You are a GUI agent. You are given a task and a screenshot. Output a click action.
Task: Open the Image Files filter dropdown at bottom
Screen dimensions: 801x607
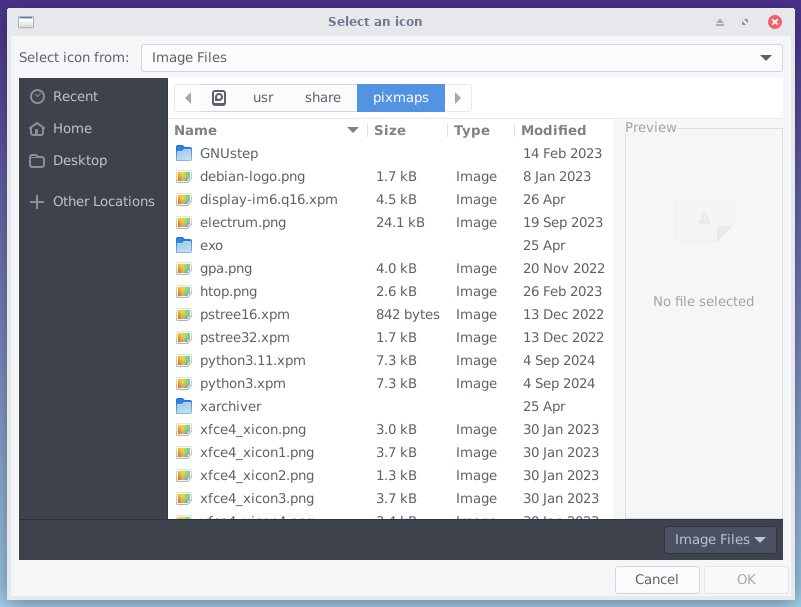click(x=720, y=540)
